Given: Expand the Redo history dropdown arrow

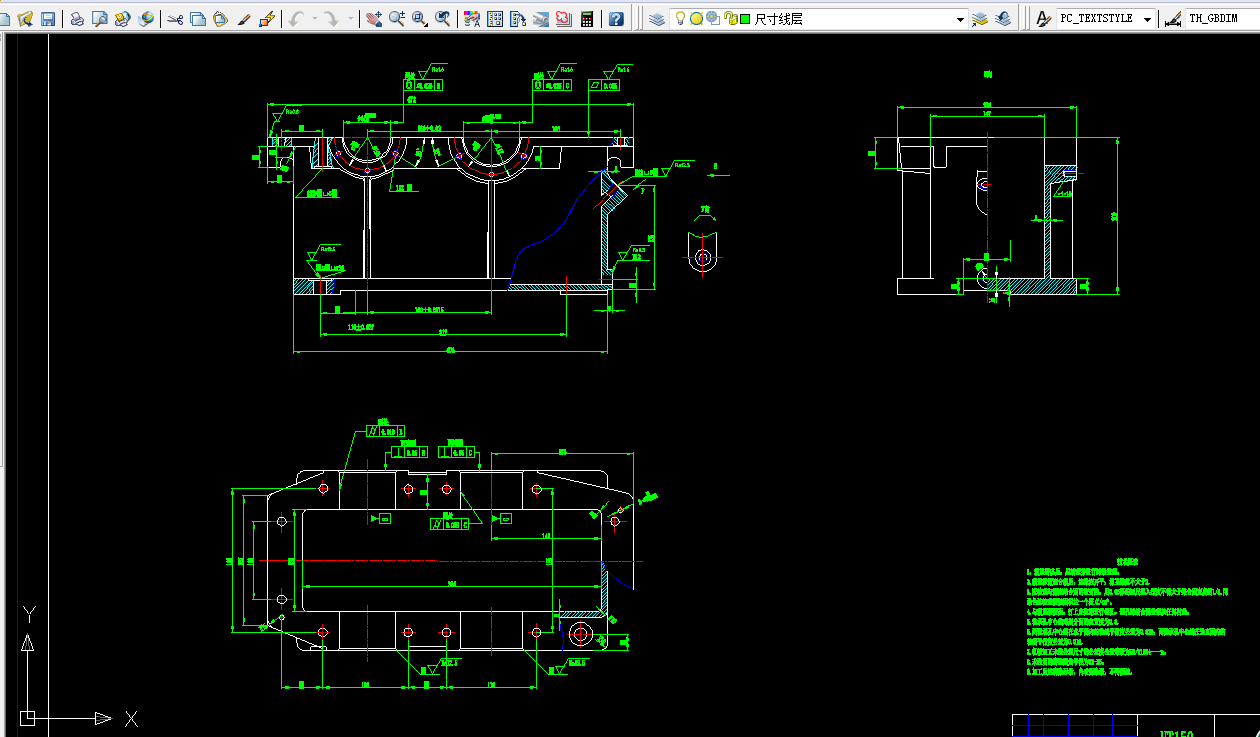Looking at the screenshot, I should (349, 19).
